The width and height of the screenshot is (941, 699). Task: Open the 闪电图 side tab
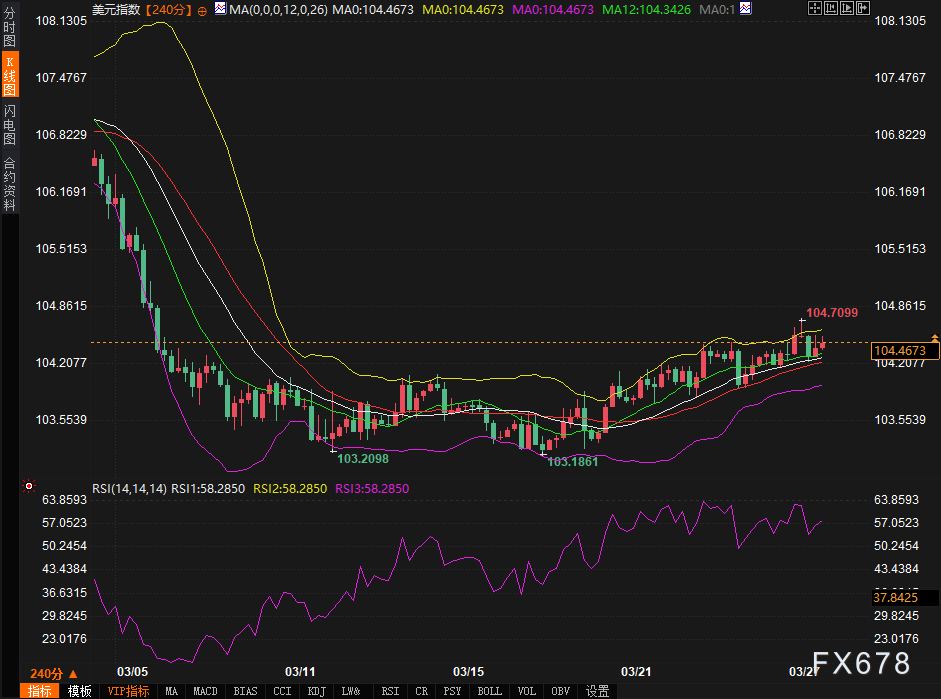point(9,124)
